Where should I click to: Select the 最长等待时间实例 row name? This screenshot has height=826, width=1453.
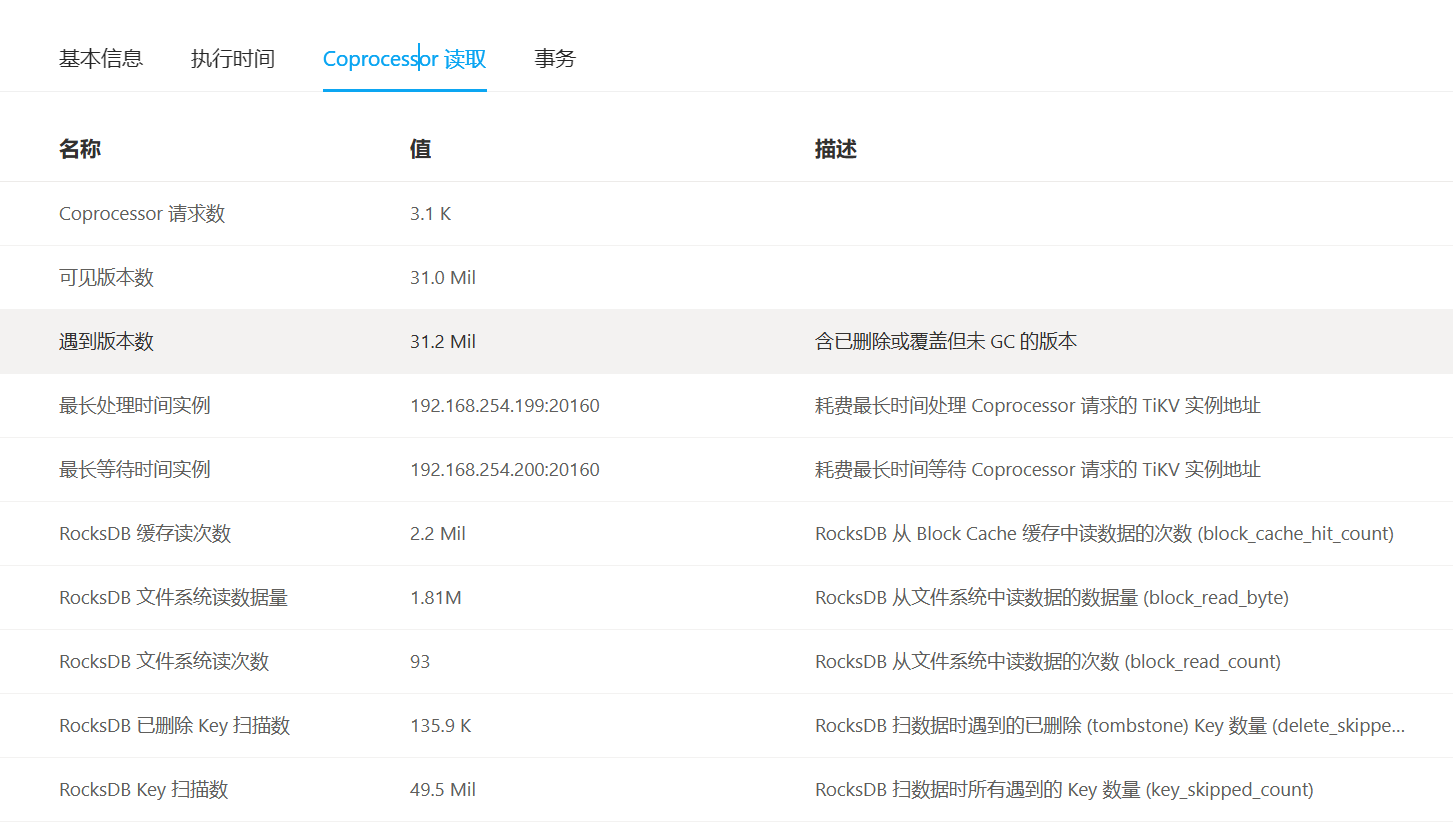pyautogui.click(x=135, y=470)
